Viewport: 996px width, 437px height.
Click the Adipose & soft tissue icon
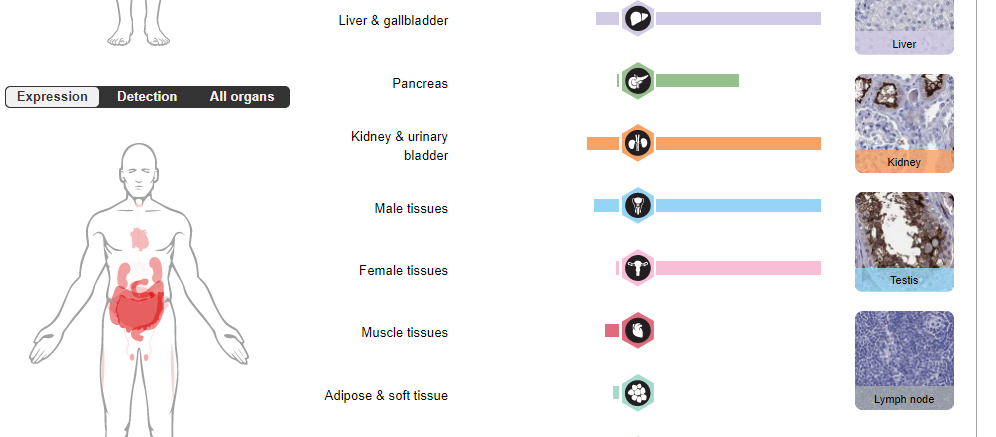[638, 393]
